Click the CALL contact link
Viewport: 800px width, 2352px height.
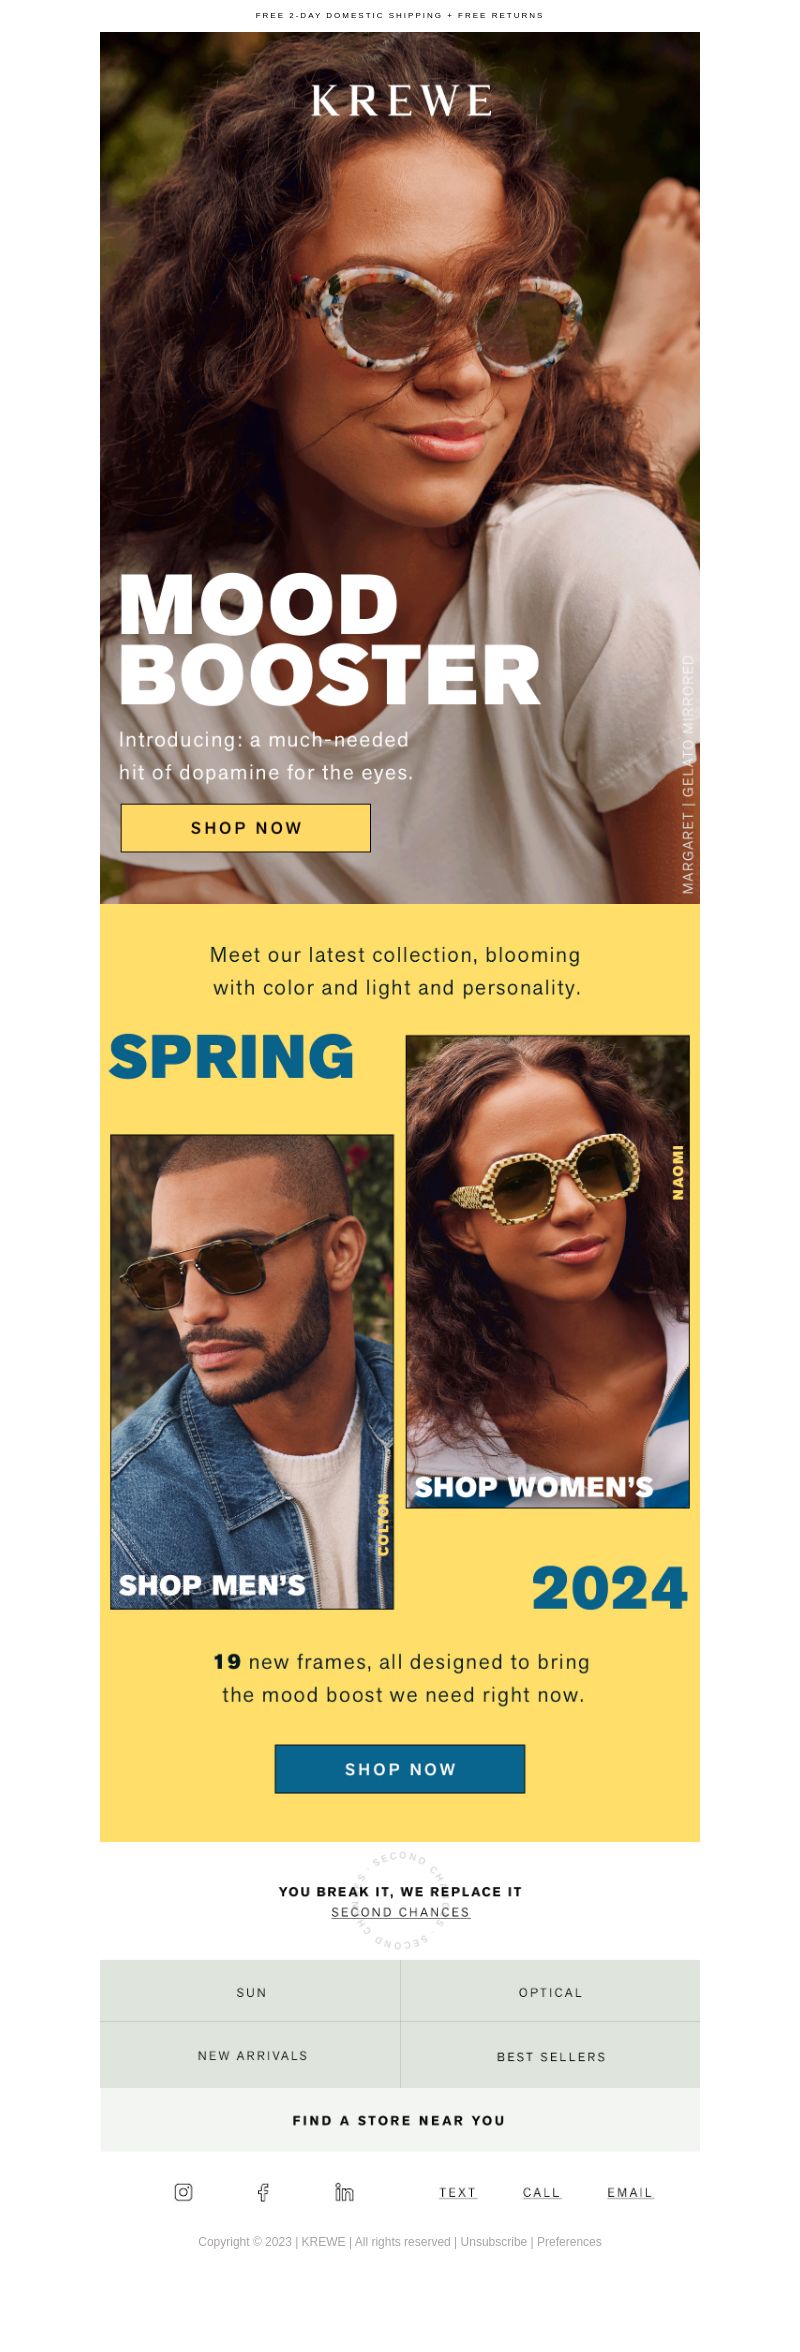point(542,2192)
